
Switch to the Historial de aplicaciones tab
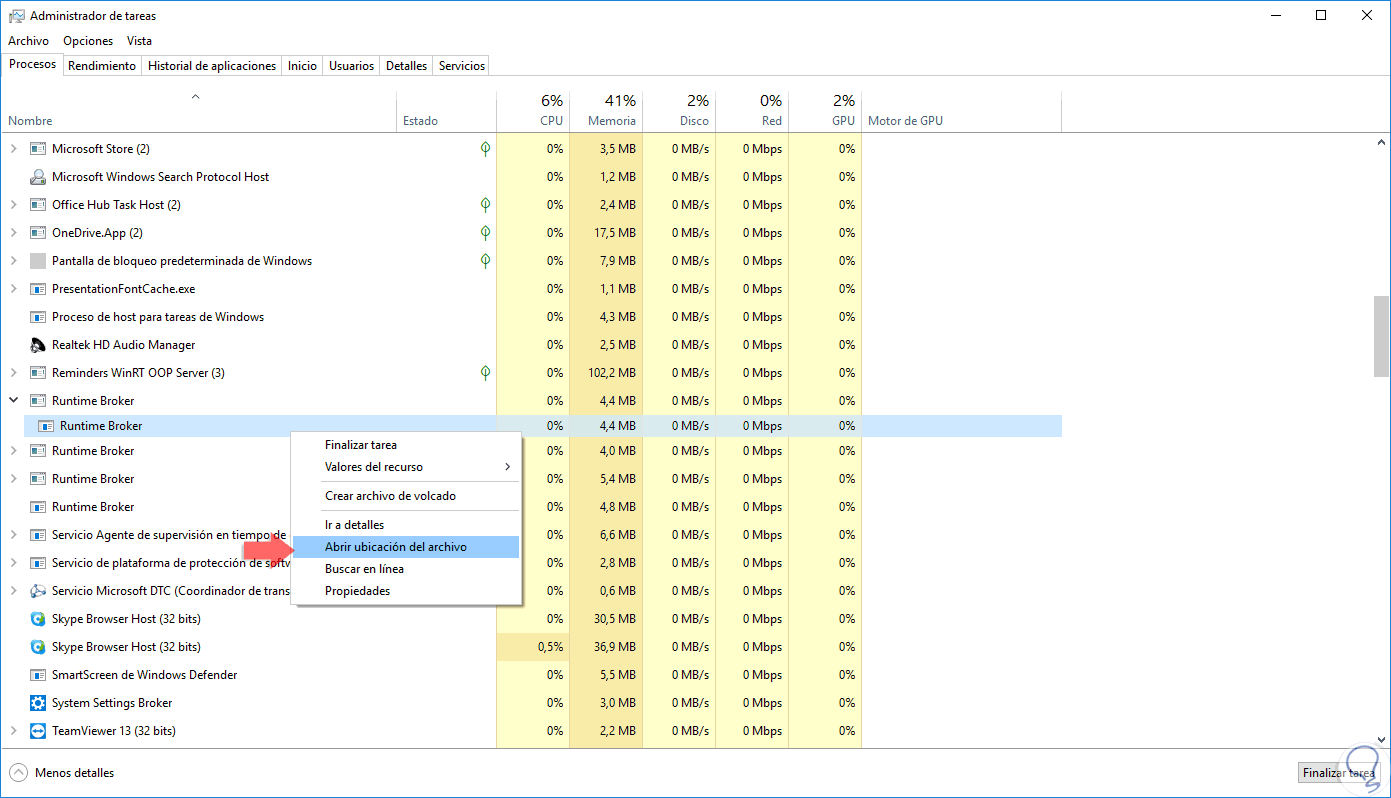click(212, 66)
